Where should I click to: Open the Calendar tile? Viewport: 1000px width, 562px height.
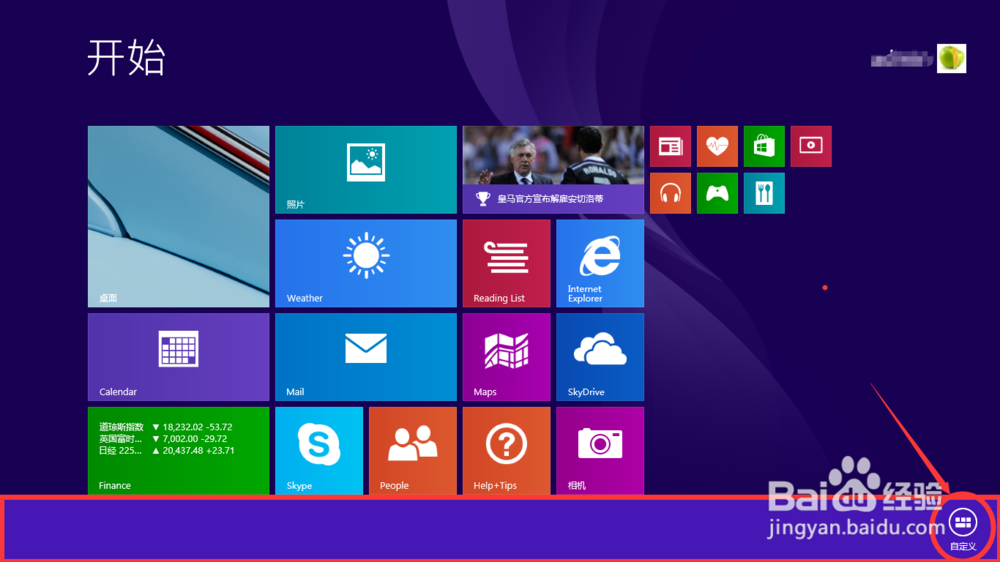[x=179, y=357]
